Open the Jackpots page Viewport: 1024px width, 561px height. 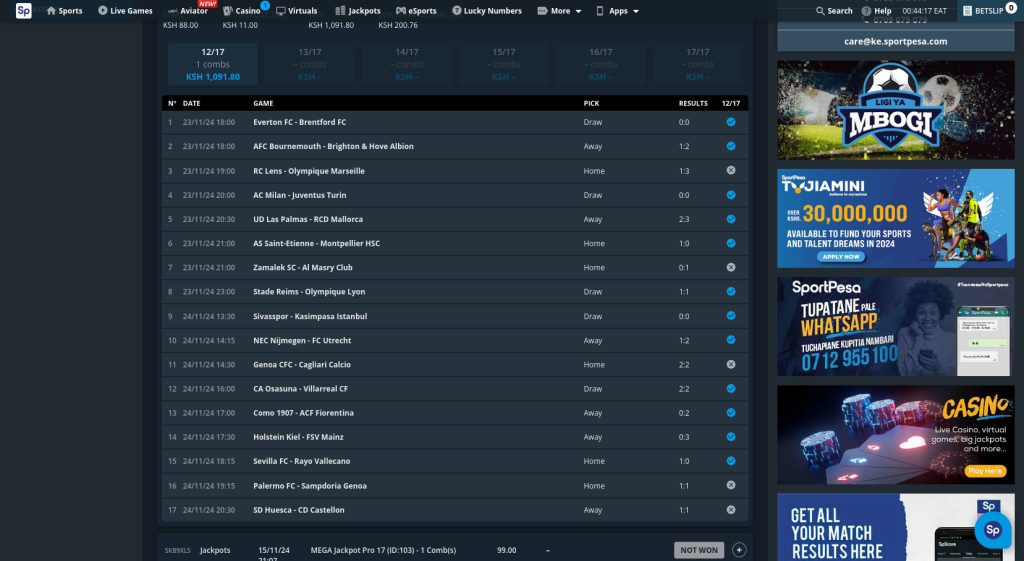click(x=358, y=10)
